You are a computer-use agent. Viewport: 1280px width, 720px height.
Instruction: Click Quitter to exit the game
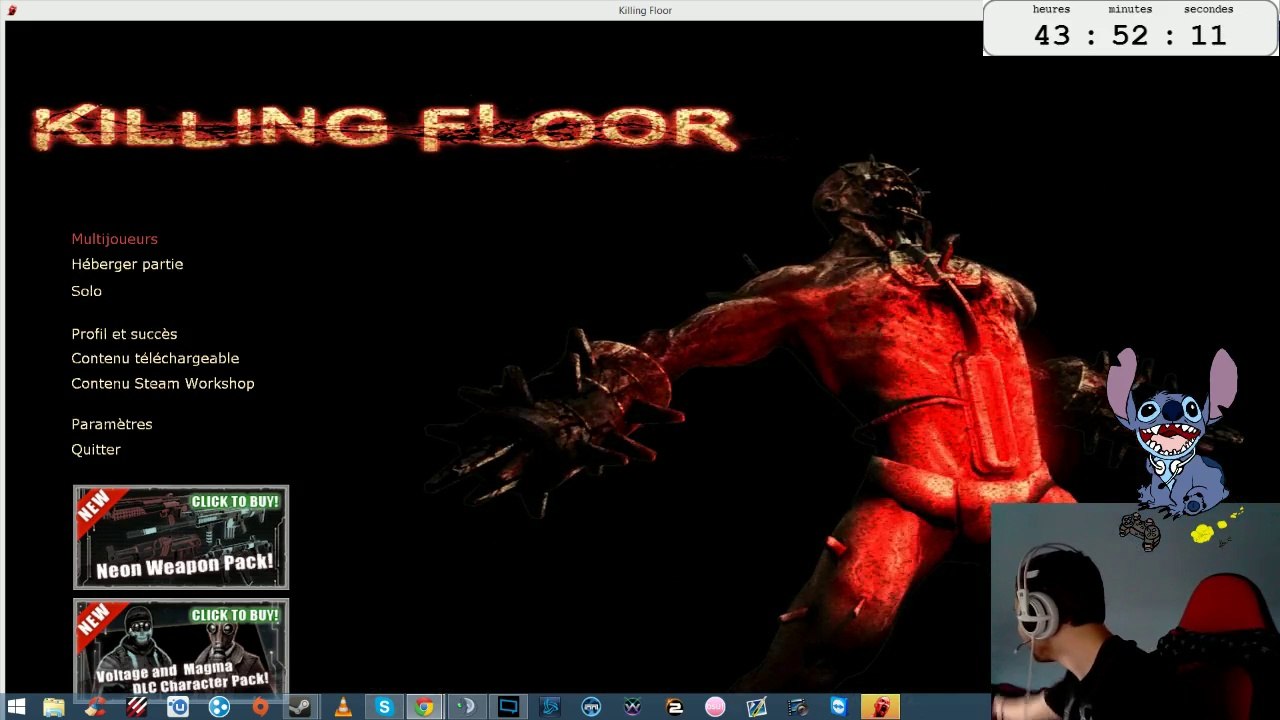(x=96, y=449)
